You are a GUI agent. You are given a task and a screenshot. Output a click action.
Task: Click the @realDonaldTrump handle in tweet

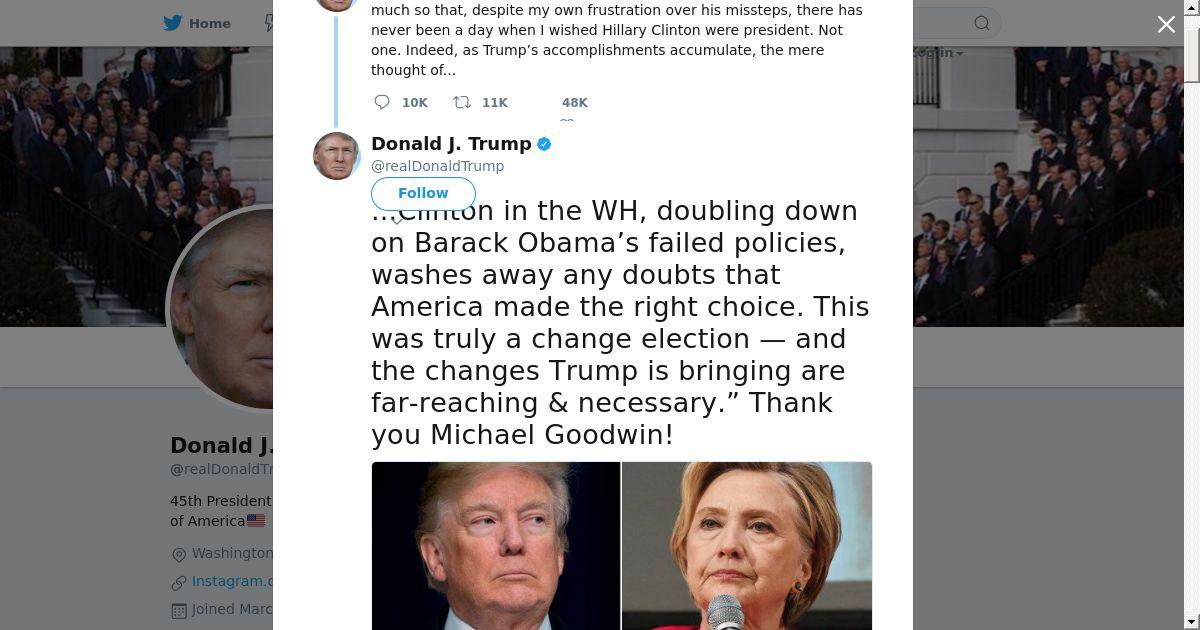click(437, 166)
